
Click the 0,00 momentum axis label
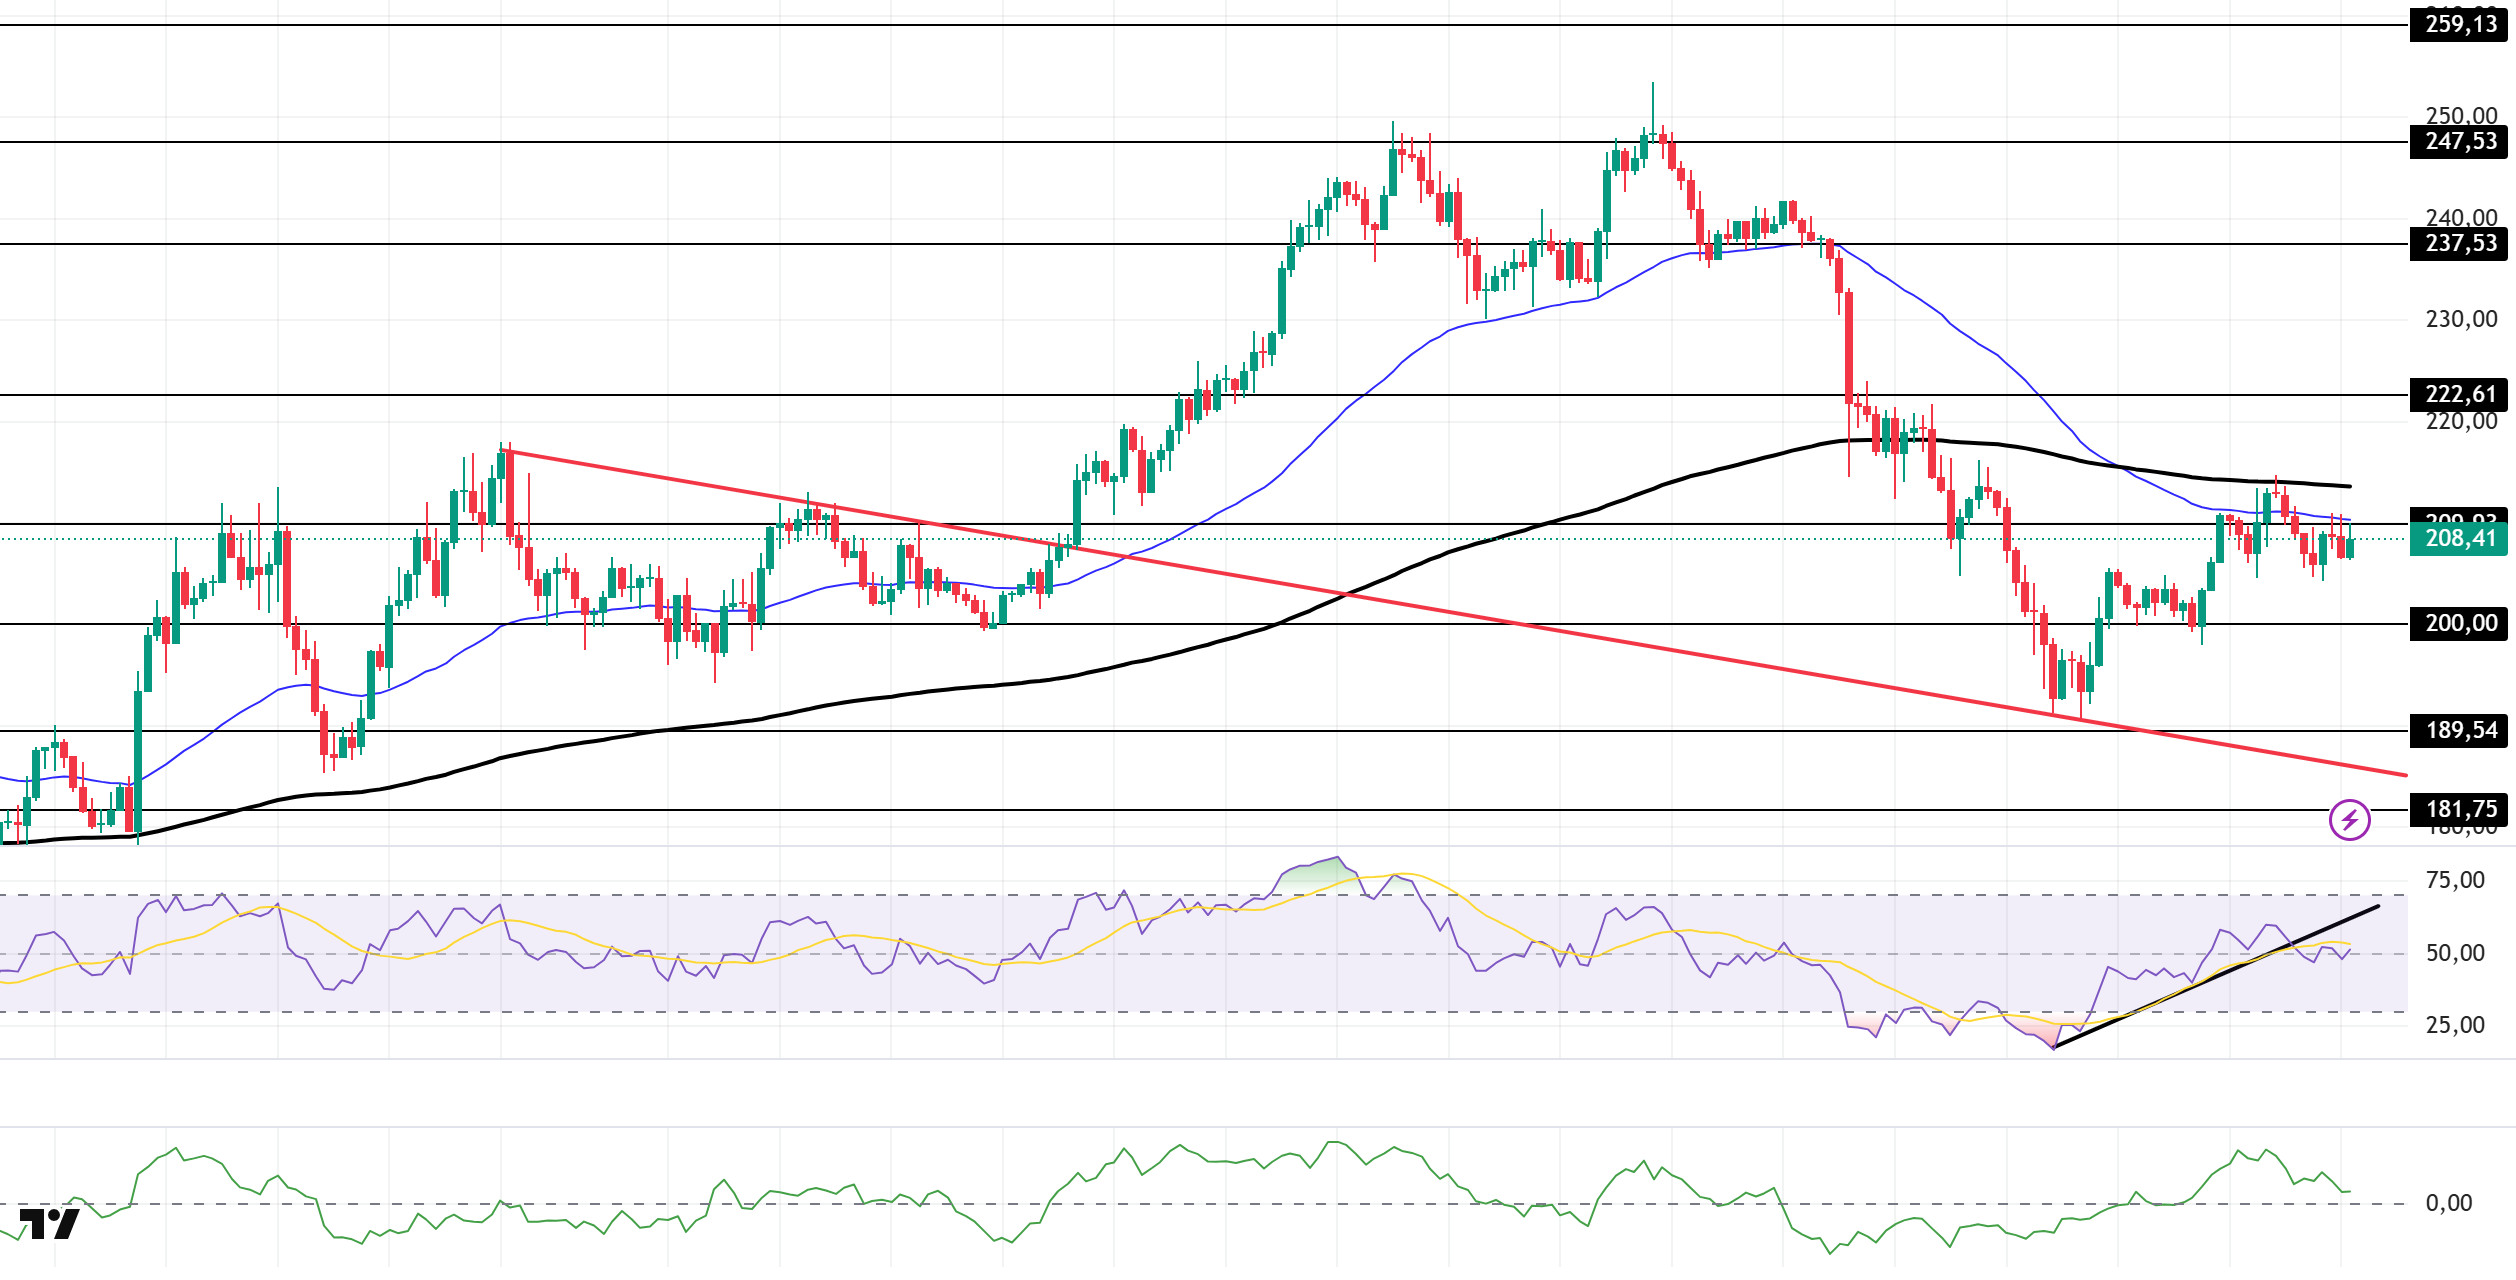click(2448, 1204)
